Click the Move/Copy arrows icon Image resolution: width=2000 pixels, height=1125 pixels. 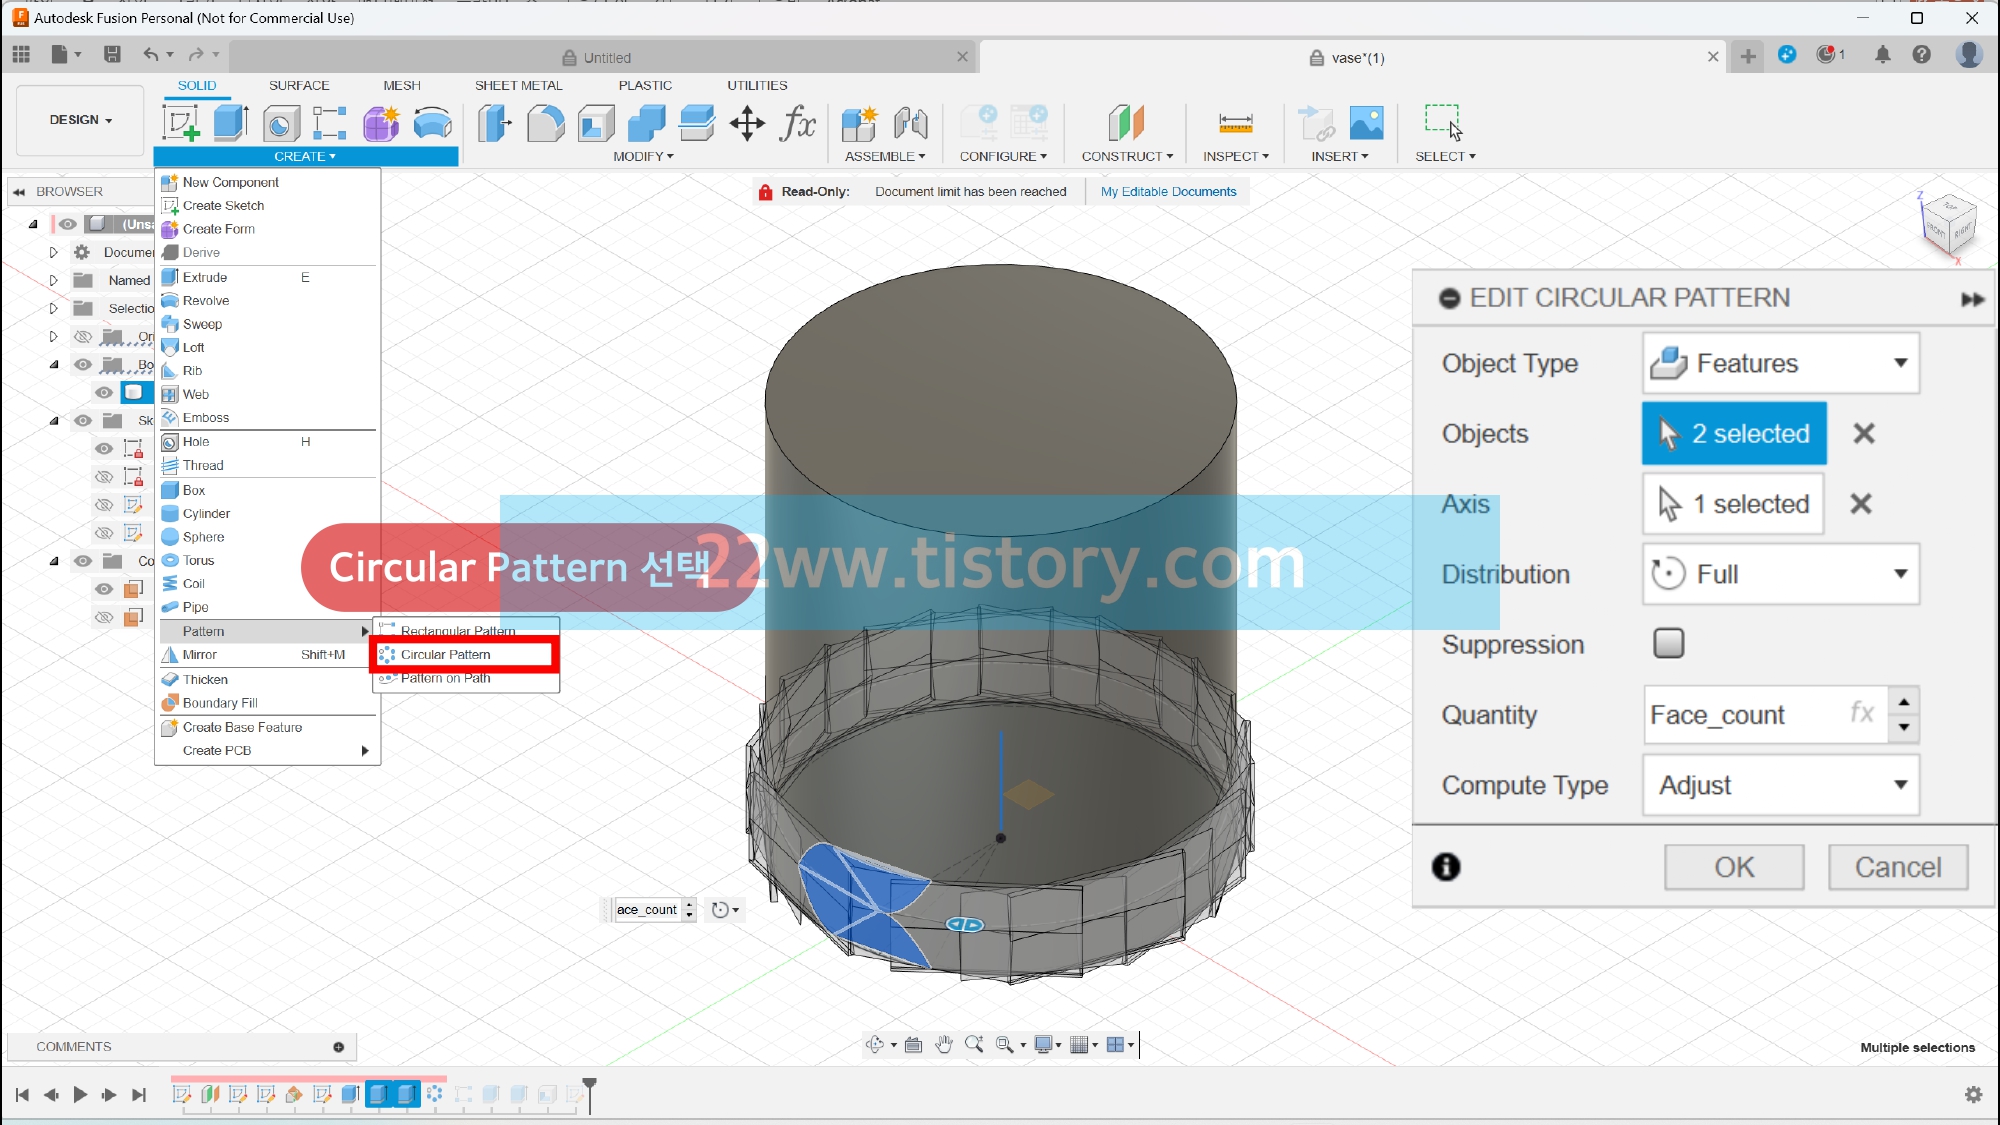pos(747,123)
